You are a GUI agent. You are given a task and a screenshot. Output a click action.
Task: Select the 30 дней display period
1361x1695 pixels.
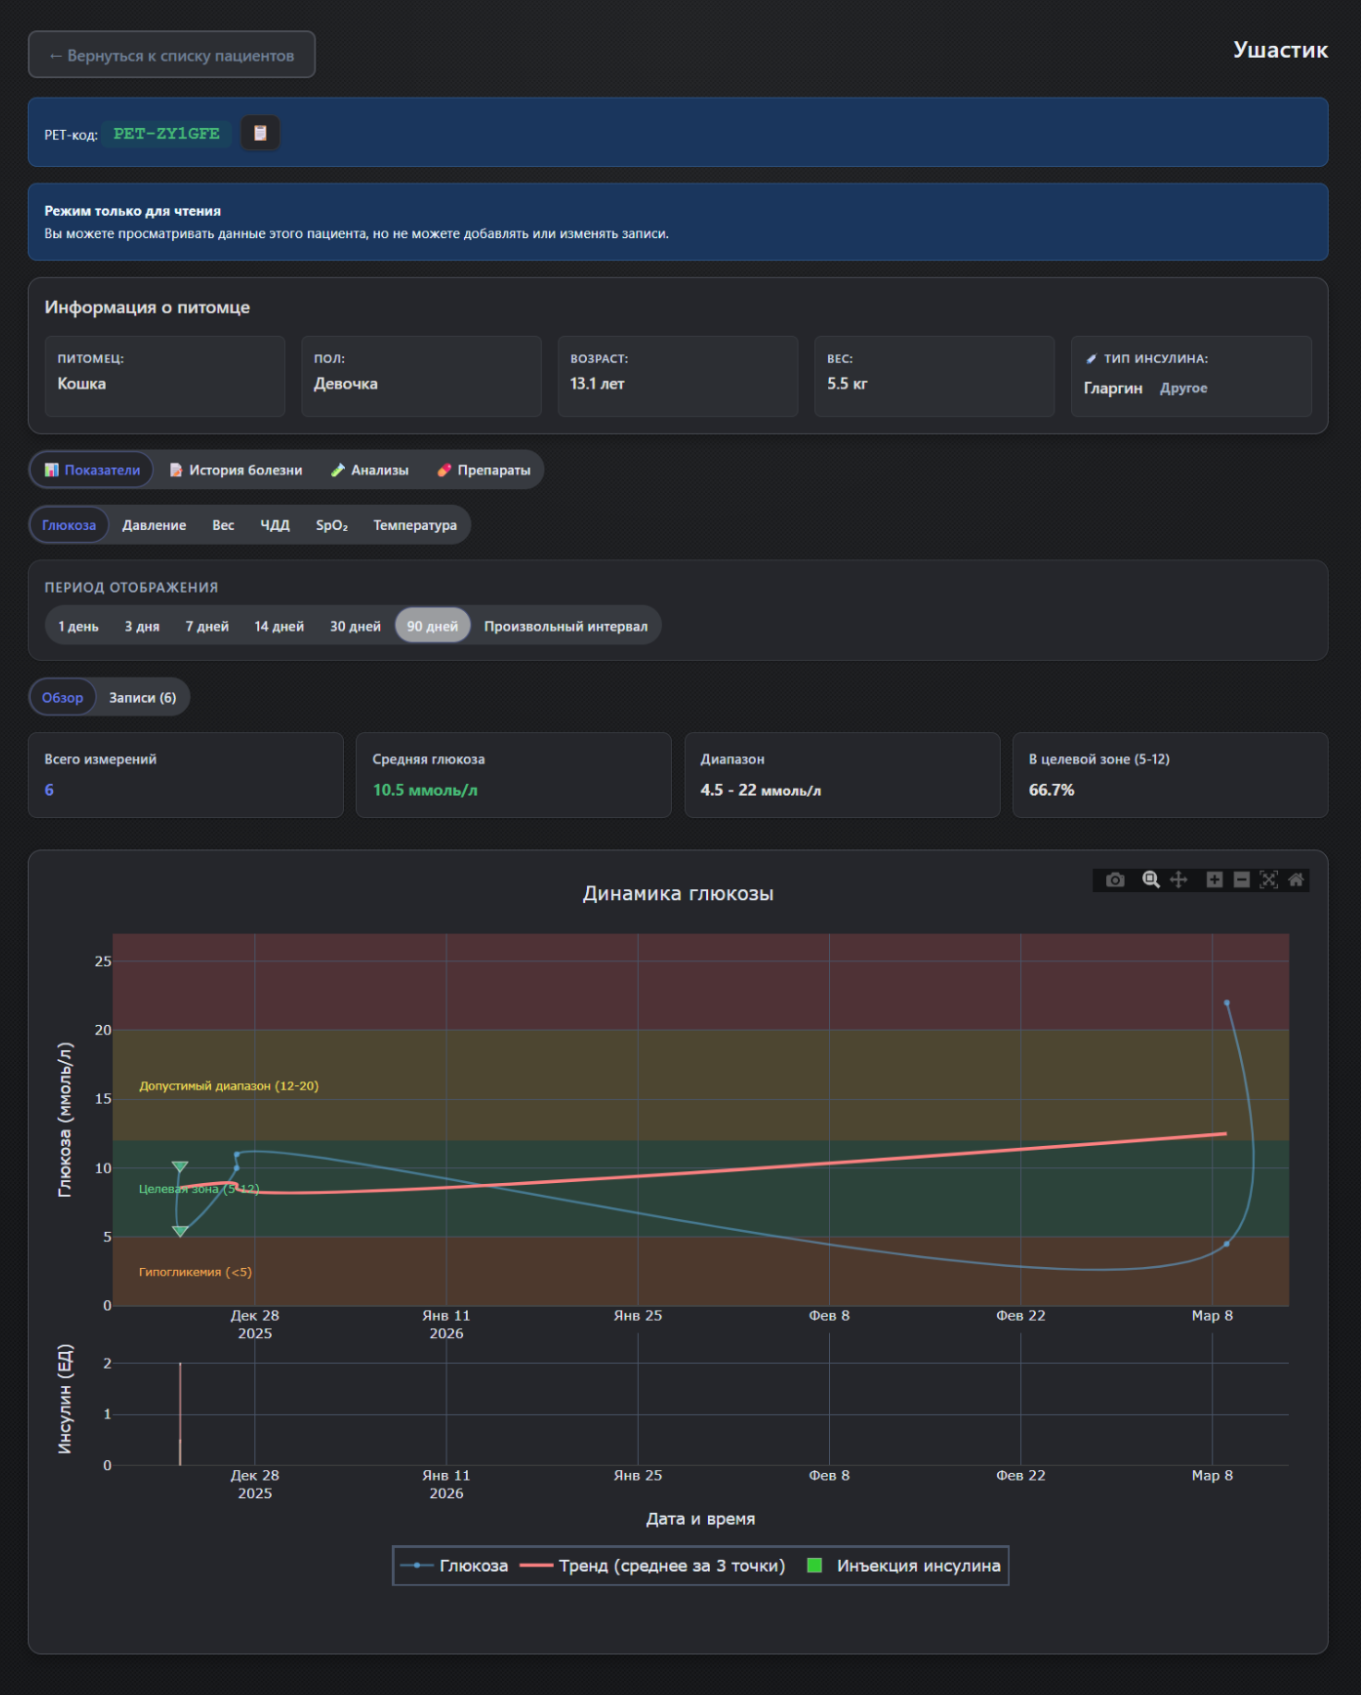[x=355, y=626]
